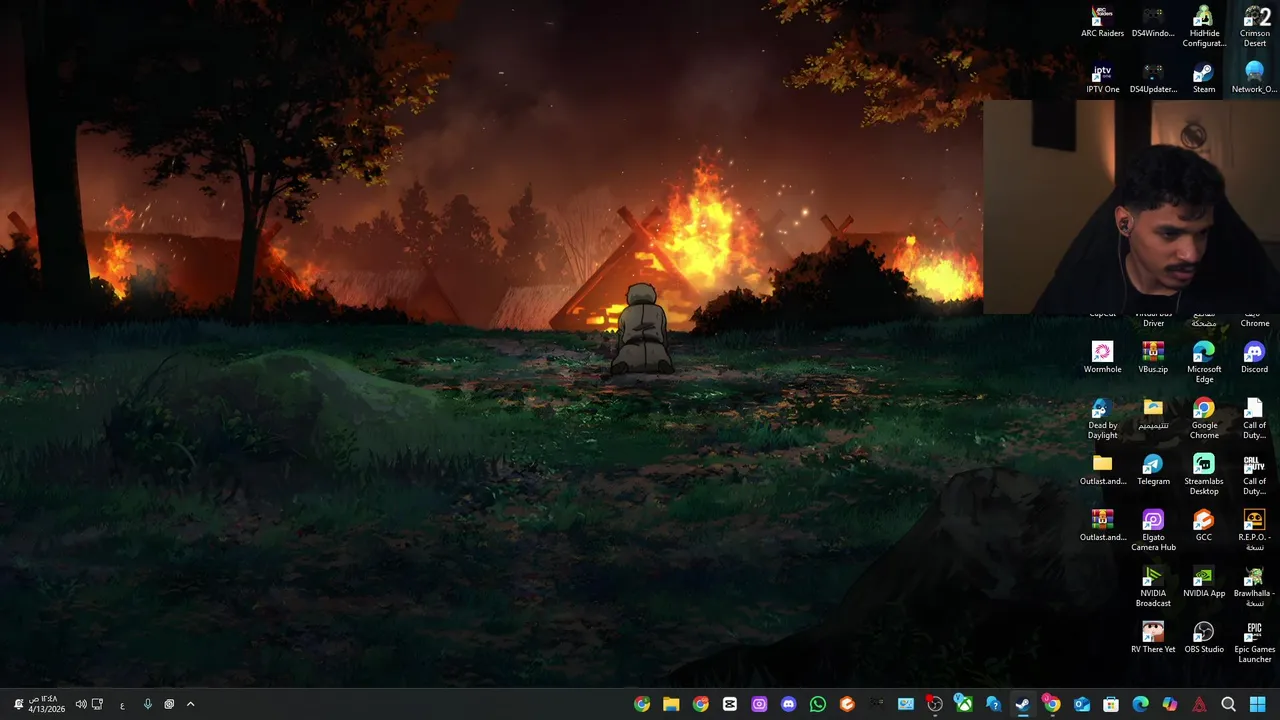The width and height of the screenshot is (1280, 720).
Task: Open the ARC Raiders desktop shortcut
Action: pos(1102,22)
